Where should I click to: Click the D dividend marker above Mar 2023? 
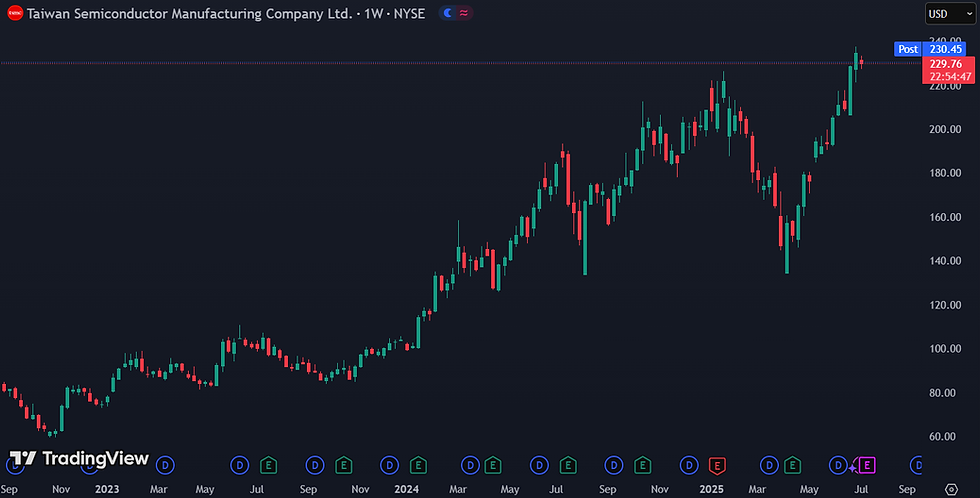(165, 465)
